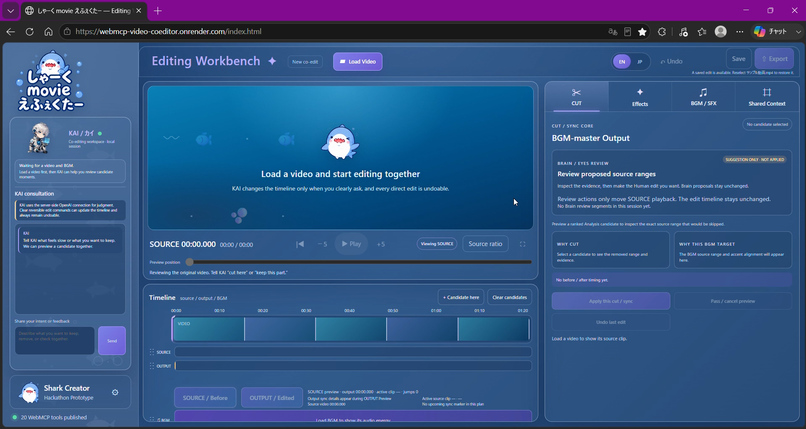Screen dimensions: 806x429
Task: Select the SOURCE / Before preview button
Action: (205, 398)
